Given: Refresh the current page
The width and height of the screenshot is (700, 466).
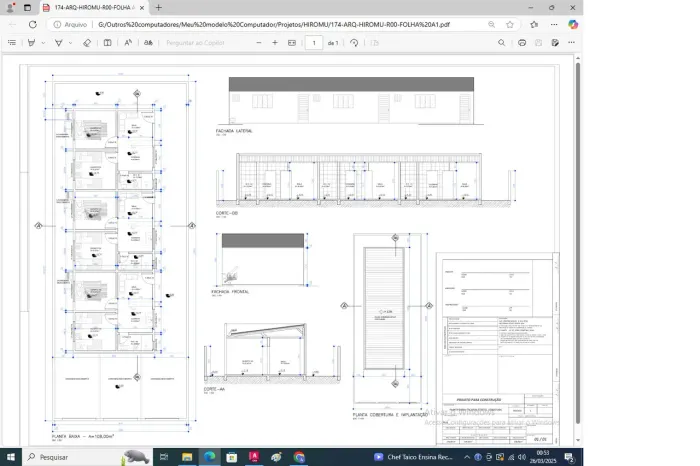Looking at the screenshot, I should (32, 24).
